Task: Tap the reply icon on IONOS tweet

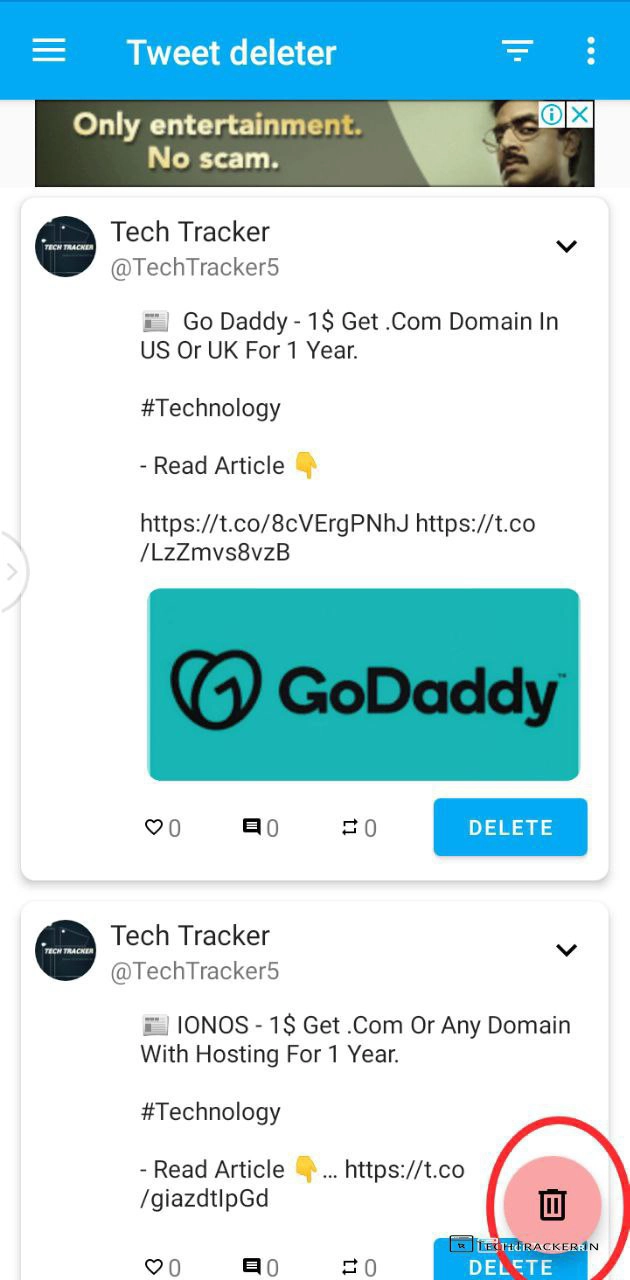Action: (252, 1267)
